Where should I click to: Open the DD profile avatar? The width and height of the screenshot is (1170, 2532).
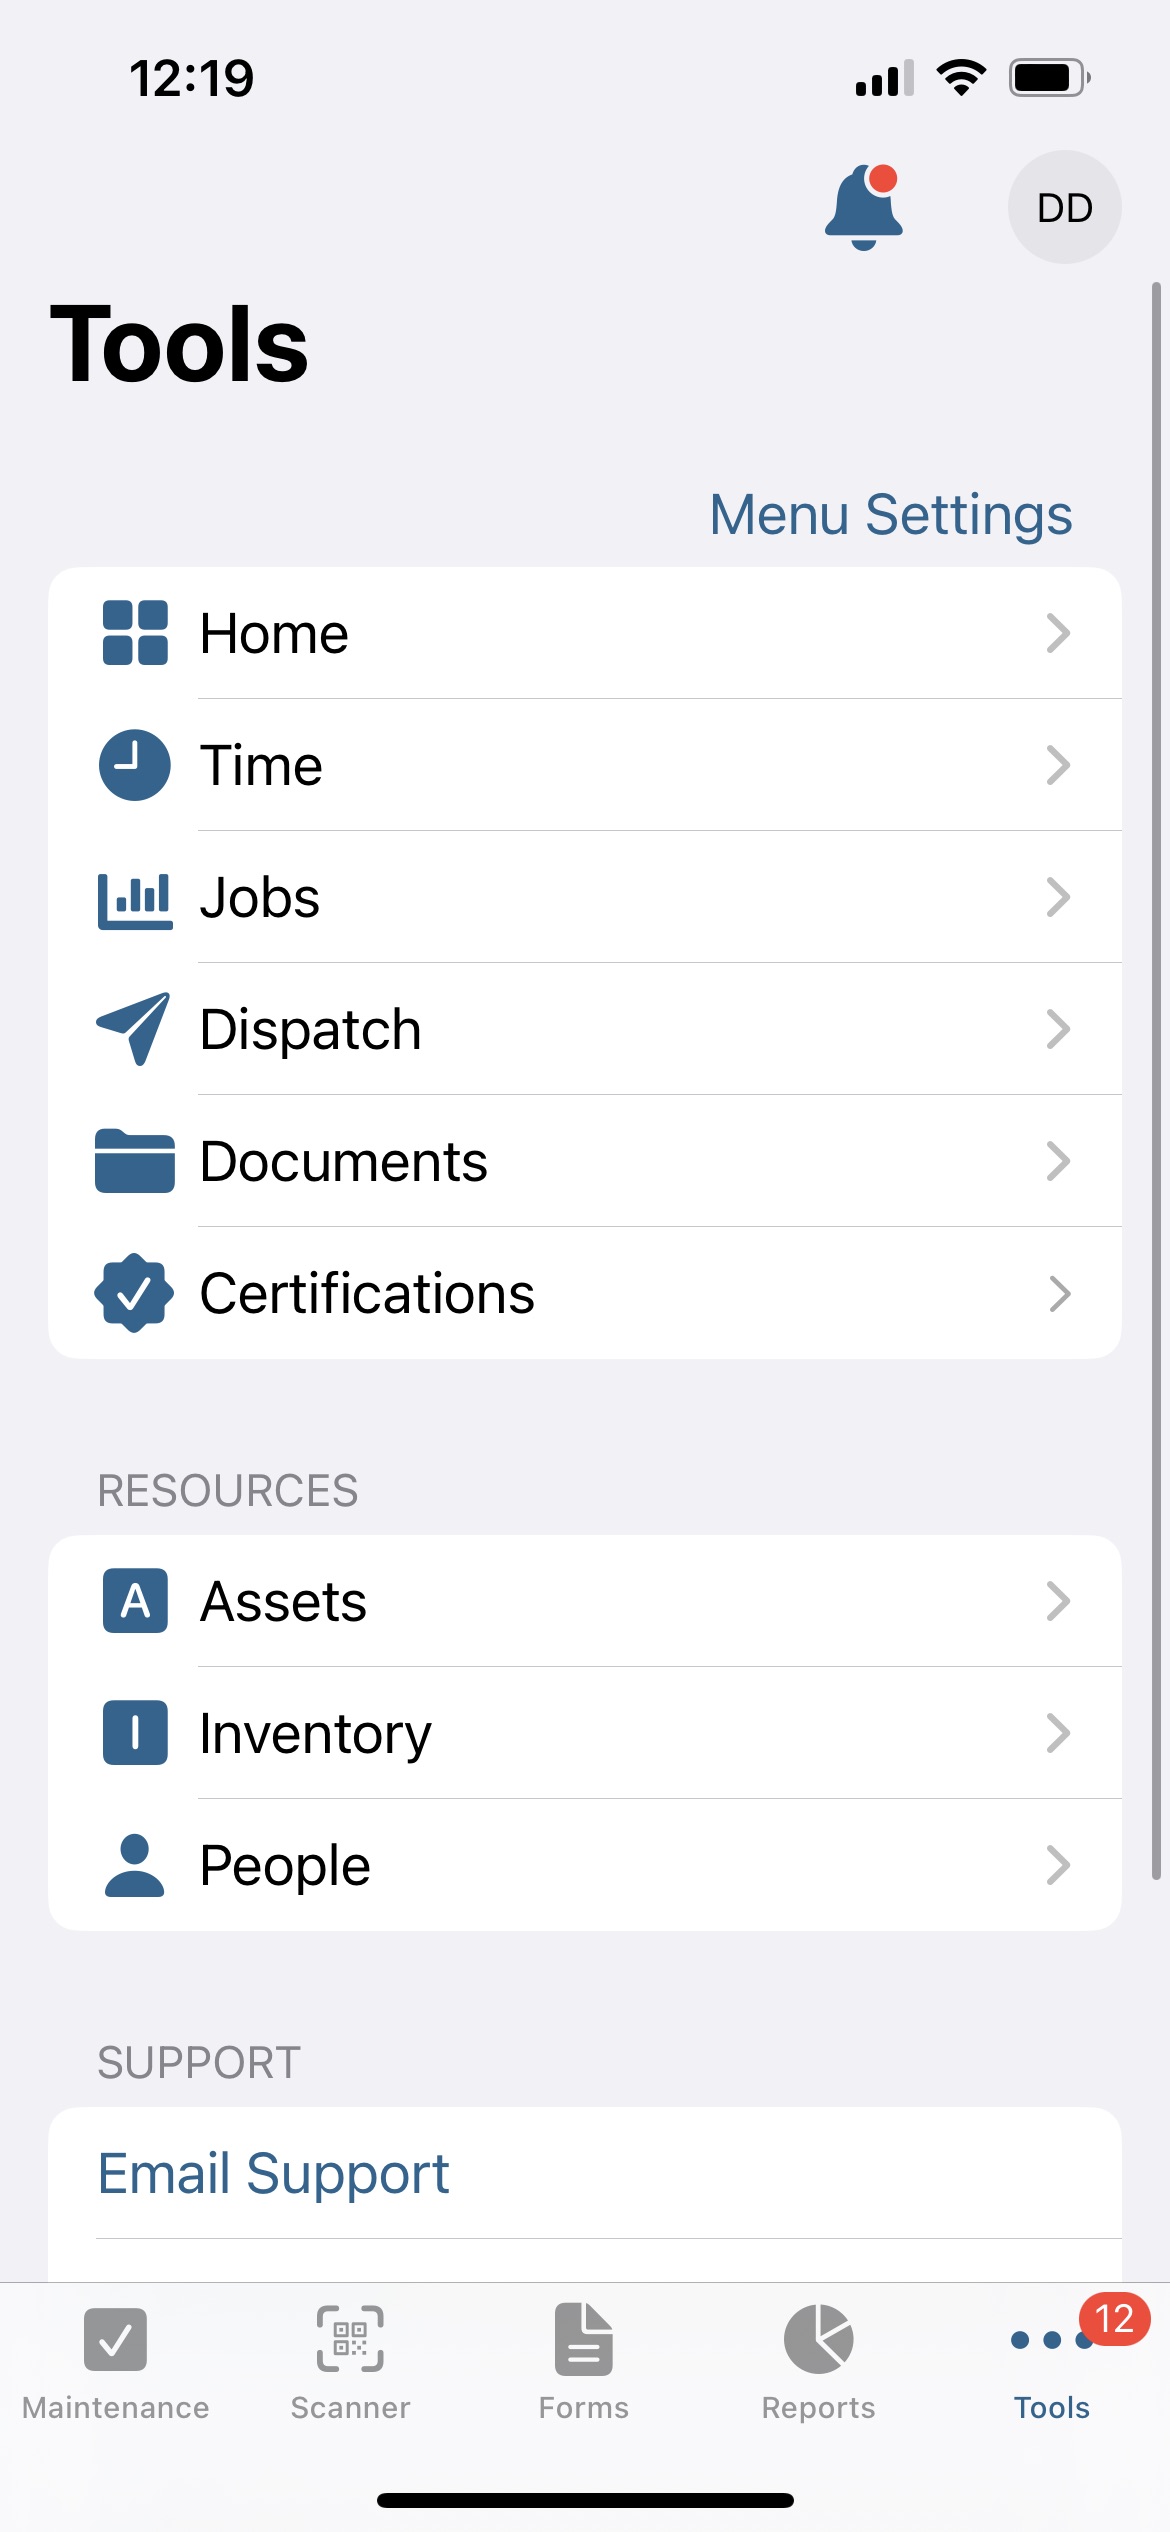(x=1064, y=208)
